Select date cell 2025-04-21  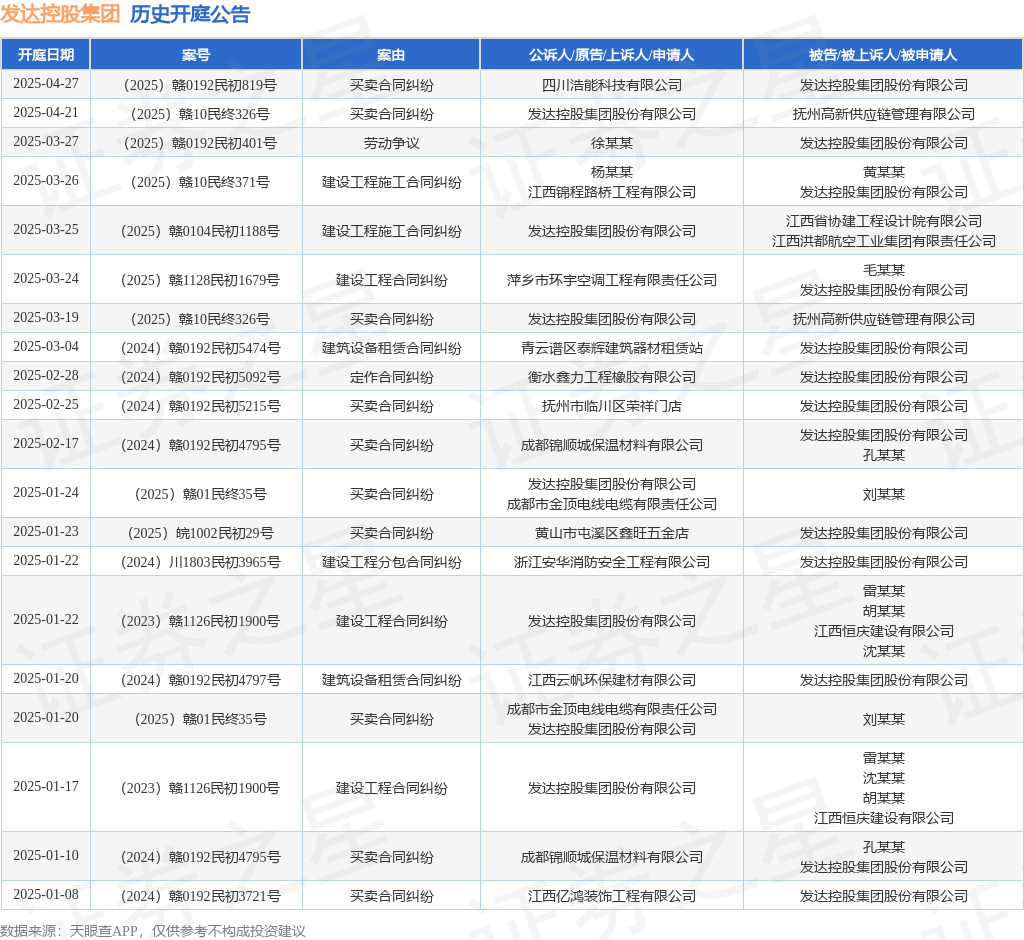pos(46,112)
